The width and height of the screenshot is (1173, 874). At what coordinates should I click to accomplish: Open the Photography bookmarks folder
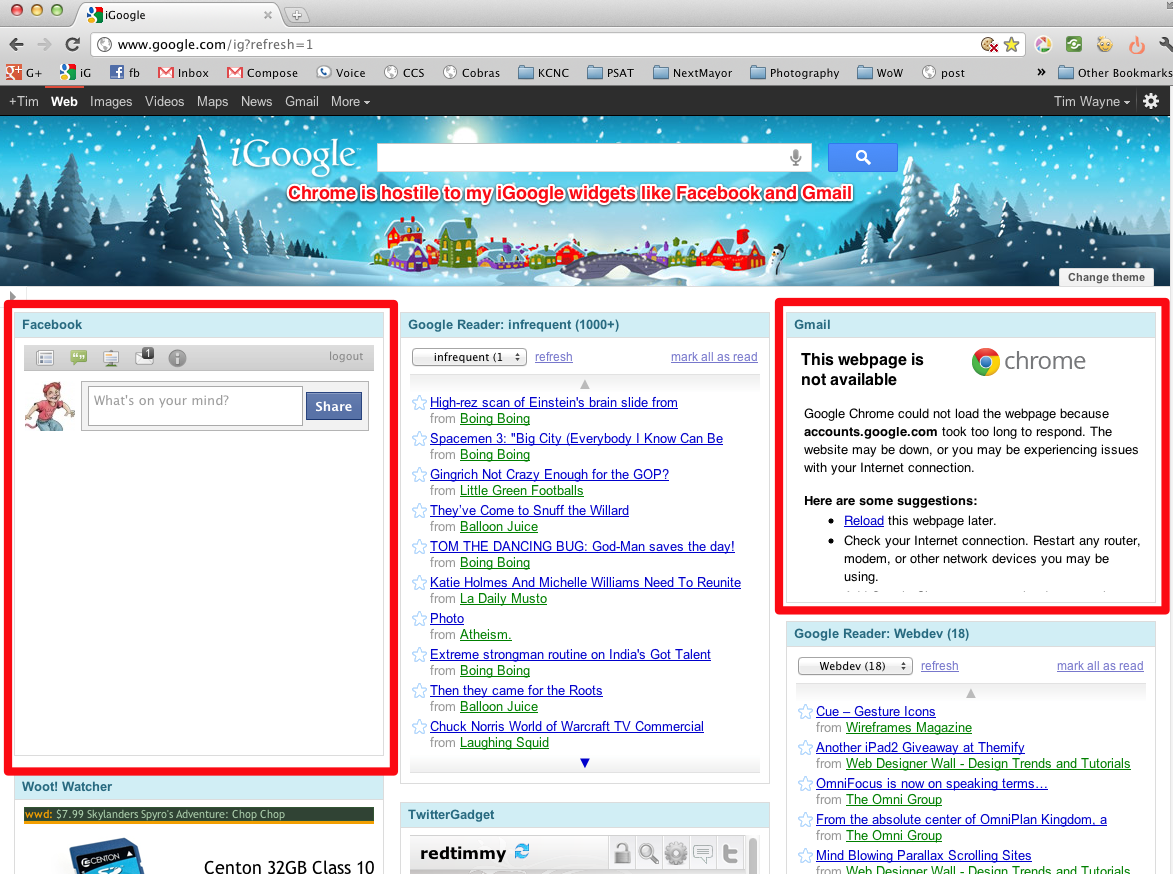point(794,73)
